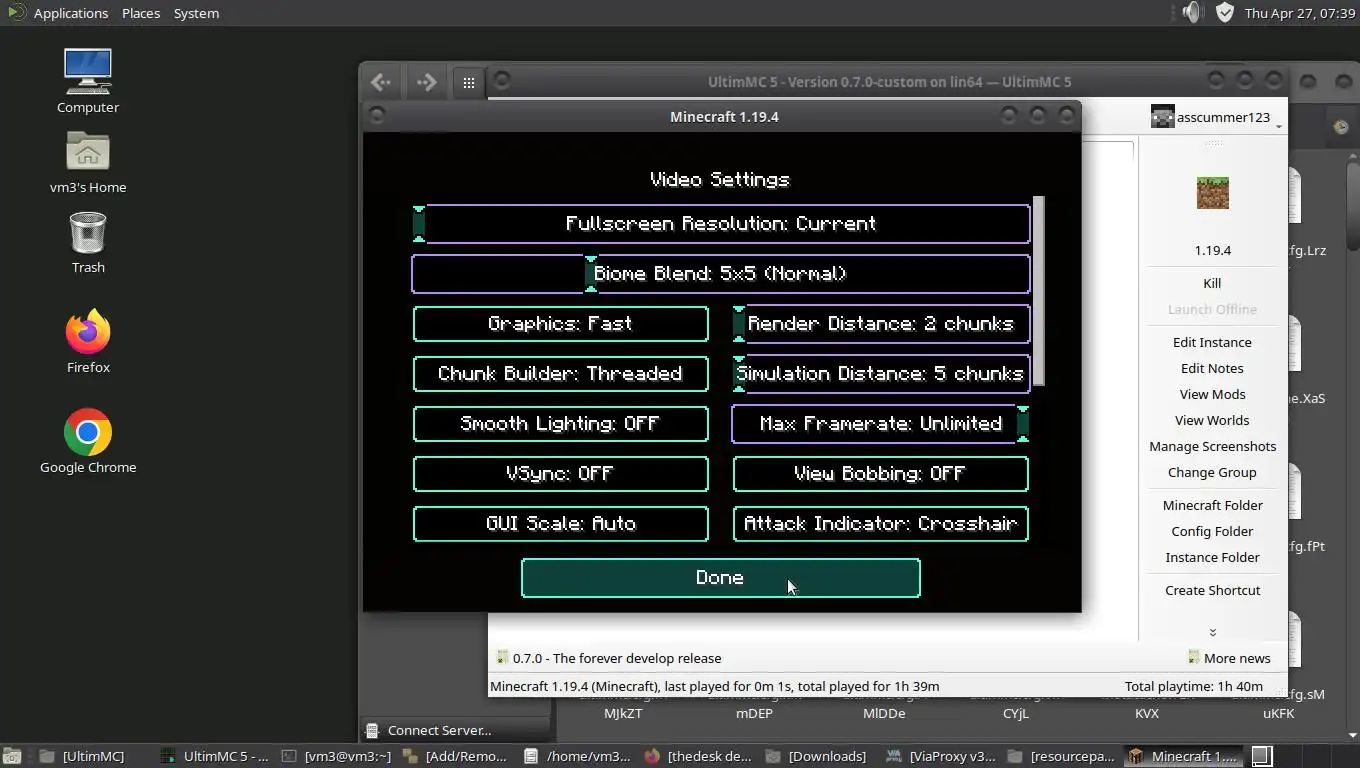Image resolution: width=1360 pixels, height=768 pixels.
Task: Click the Max Framerate slider
Action: tap(881, 424)
